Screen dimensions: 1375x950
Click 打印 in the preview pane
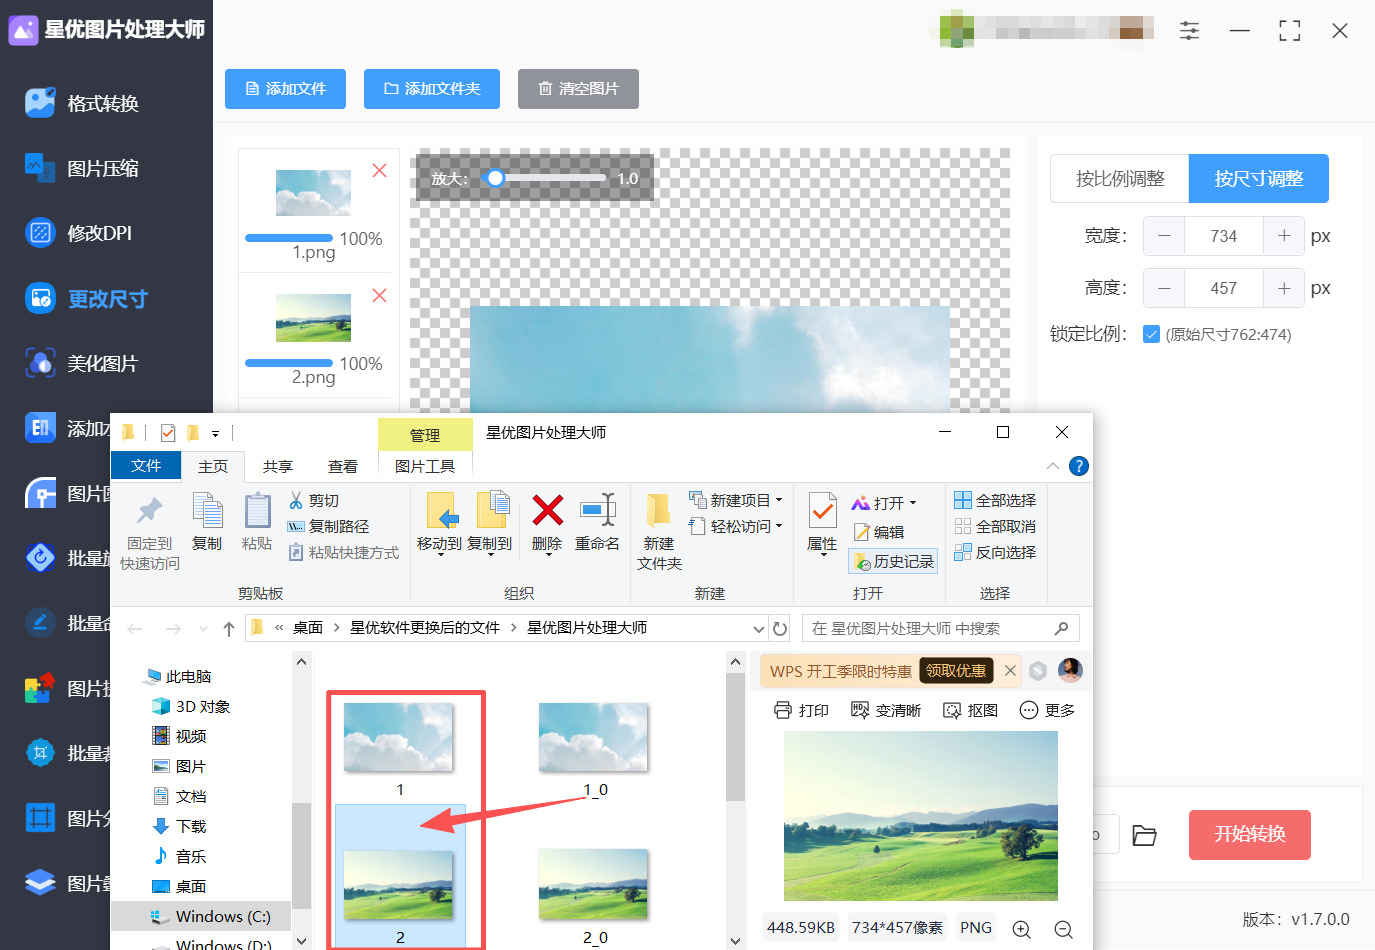click(802, 710)
